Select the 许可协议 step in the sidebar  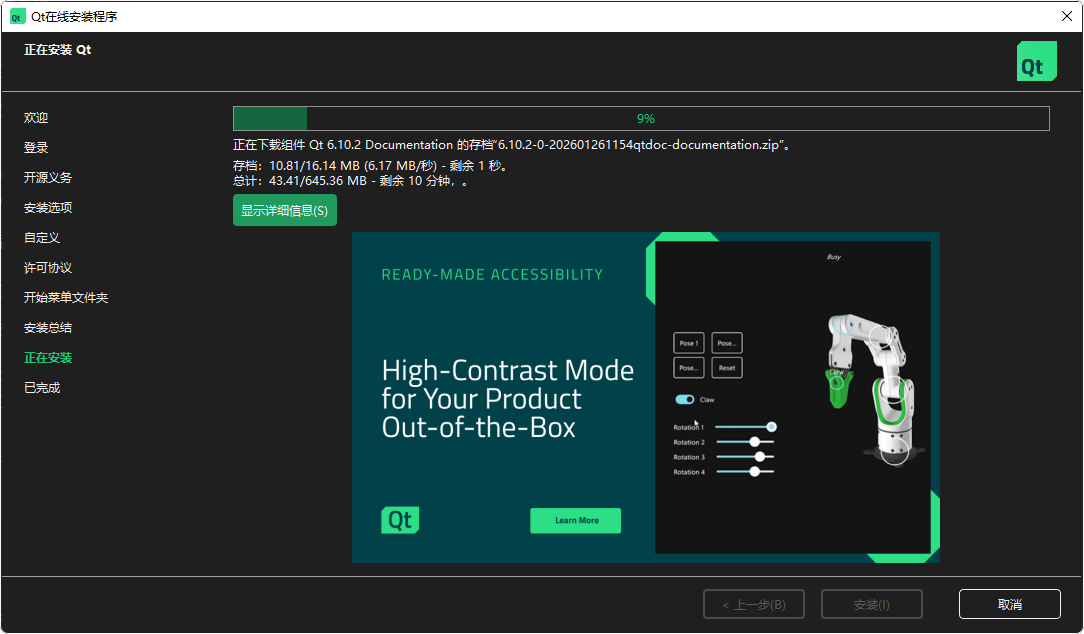(48, 268)
